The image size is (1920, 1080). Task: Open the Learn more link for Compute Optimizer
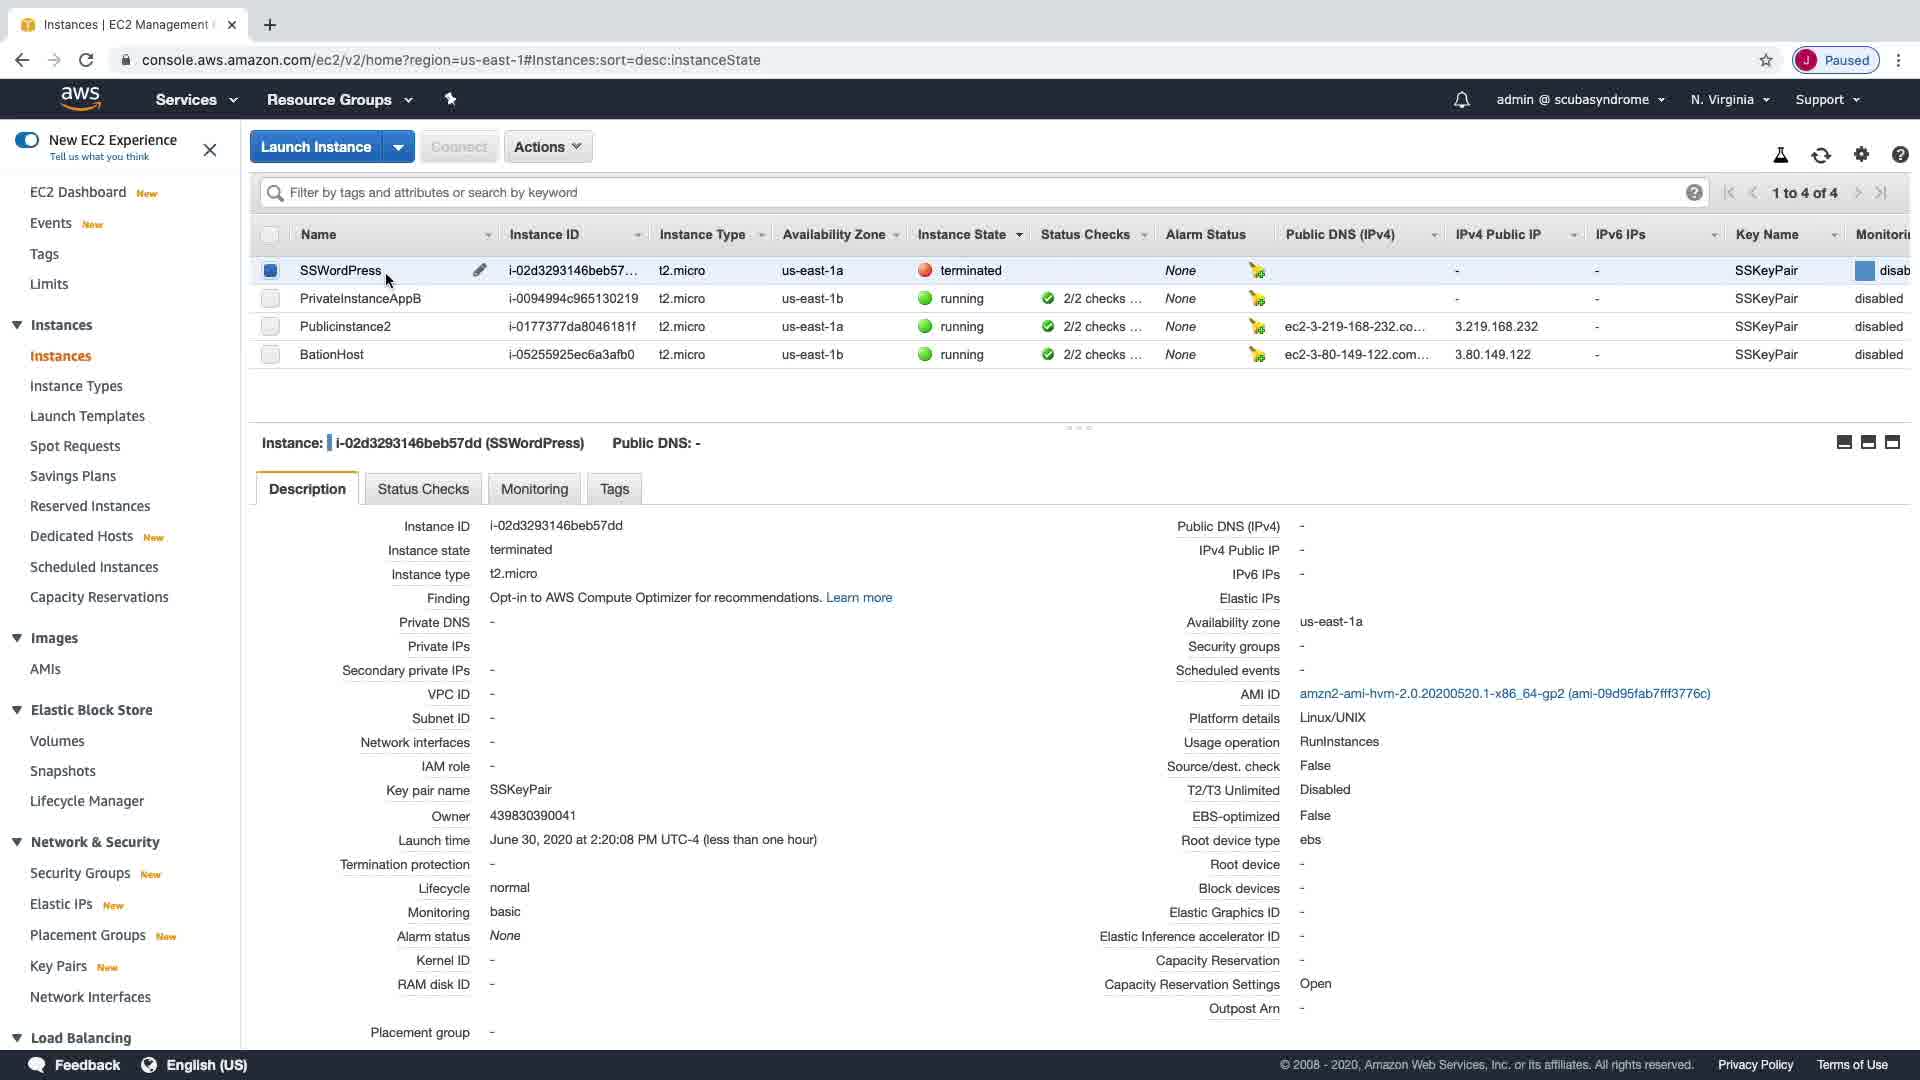tap(858, 598)
